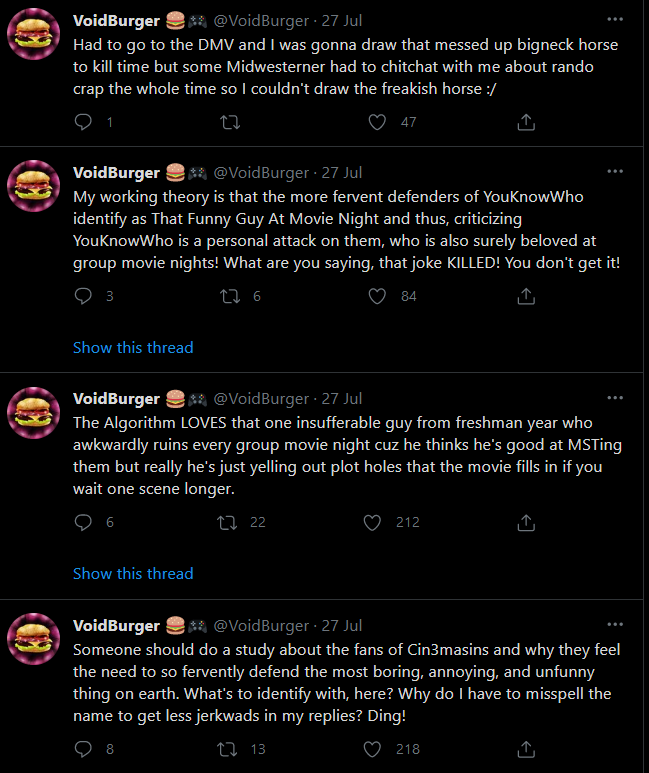Share the Algorithm movie night tweet
Image resolution: width=649 pixels, height=773 pixels.
pos(526,522)
